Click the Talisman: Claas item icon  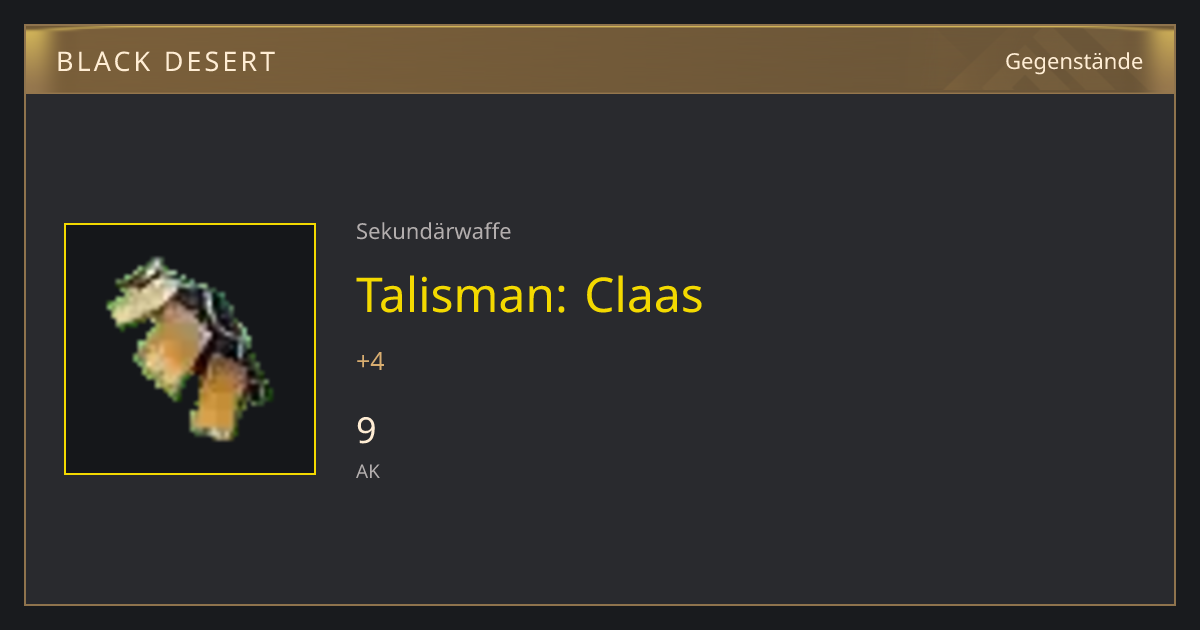coord(190,349)
